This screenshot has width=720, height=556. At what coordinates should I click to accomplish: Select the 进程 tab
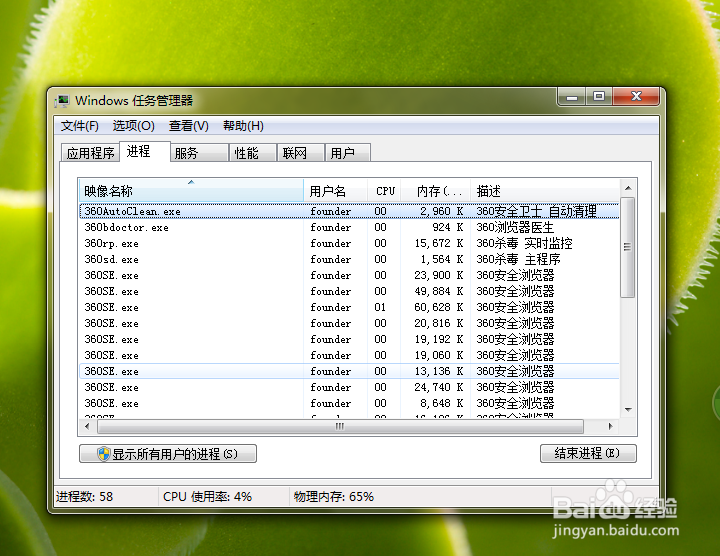tap(145, 152)
